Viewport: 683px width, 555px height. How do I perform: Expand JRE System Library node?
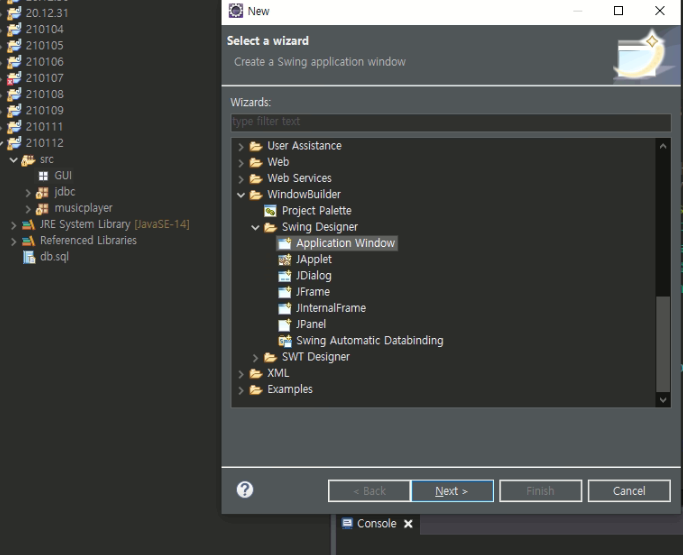click(x=14, y=225)
